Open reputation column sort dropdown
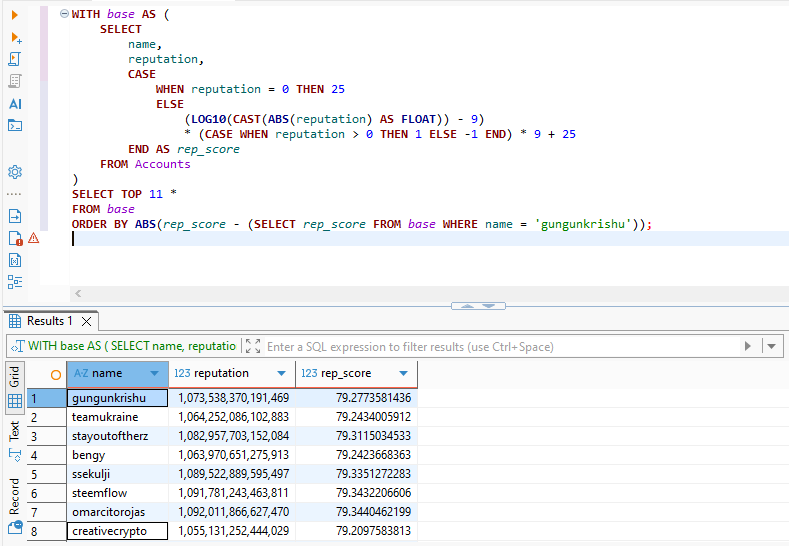 tap(281, 373)
